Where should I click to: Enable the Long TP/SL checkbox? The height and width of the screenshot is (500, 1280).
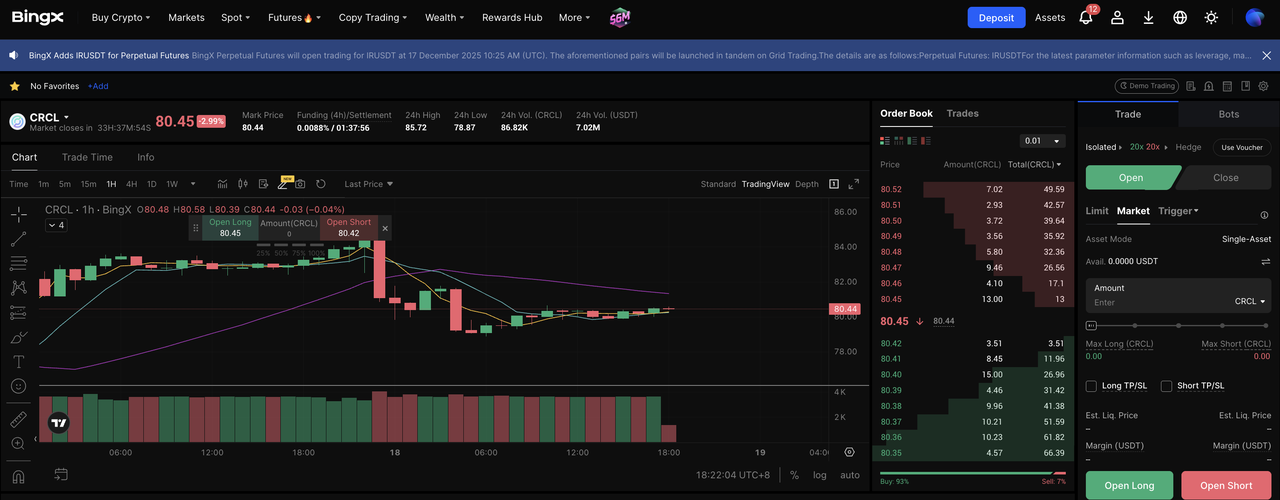click(x=1092, y=386)
